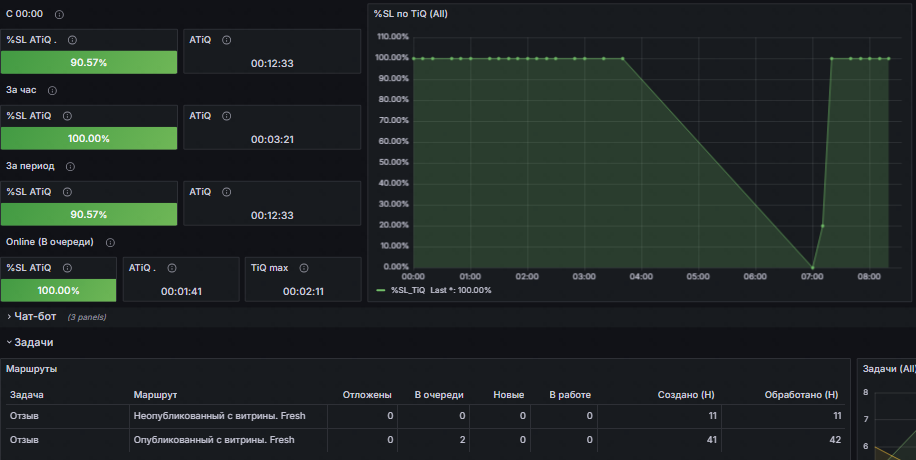Image resolution: width=916 pixels, height=460 pixels.
Task: Click the "%SL_TiQ" legend series label
Action: tap(408, 290)
